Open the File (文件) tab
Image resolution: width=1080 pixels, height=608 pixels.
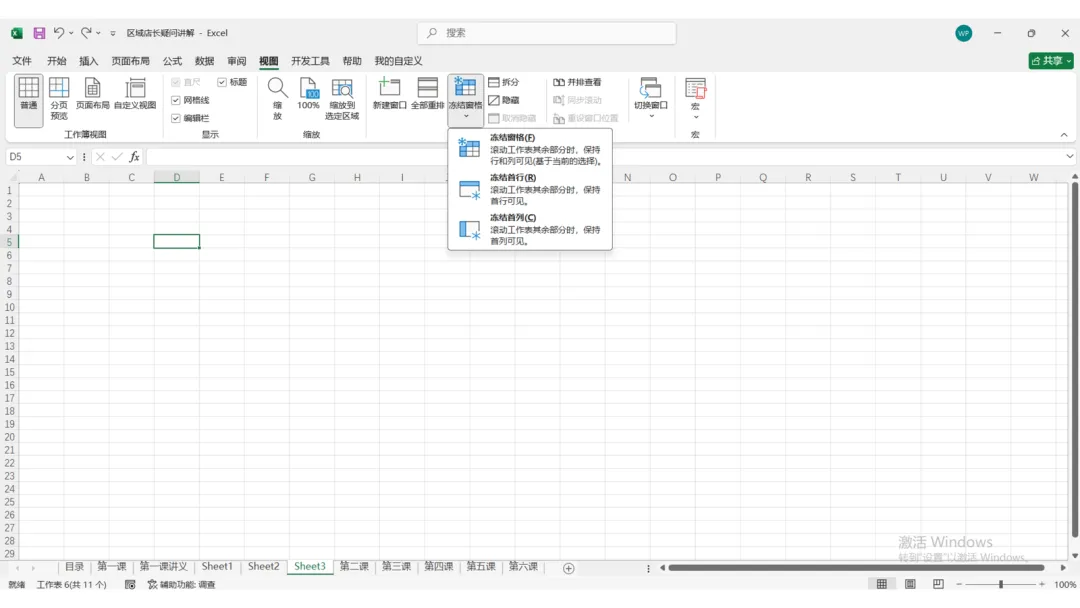[22, 61]
